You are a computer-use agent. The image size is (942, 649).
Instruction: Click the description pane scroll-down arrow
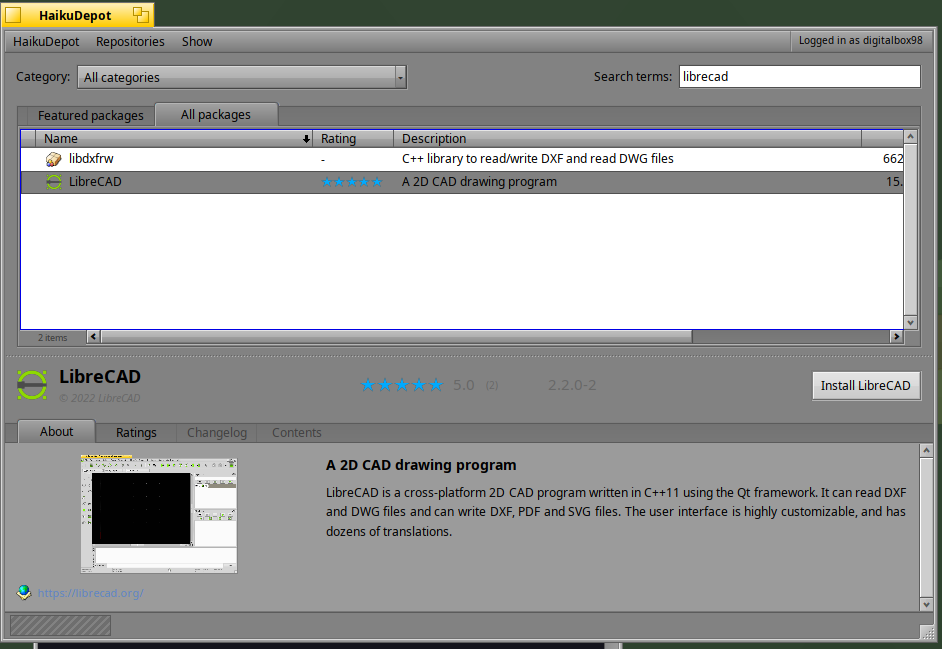(x=926, y=604)
